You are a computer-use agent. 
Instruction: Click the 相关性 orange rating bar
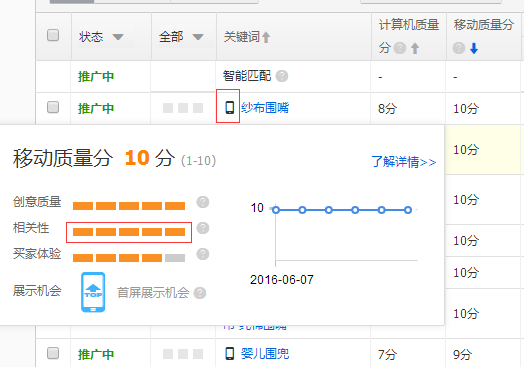pyautogui.click(x=129, y=232)
